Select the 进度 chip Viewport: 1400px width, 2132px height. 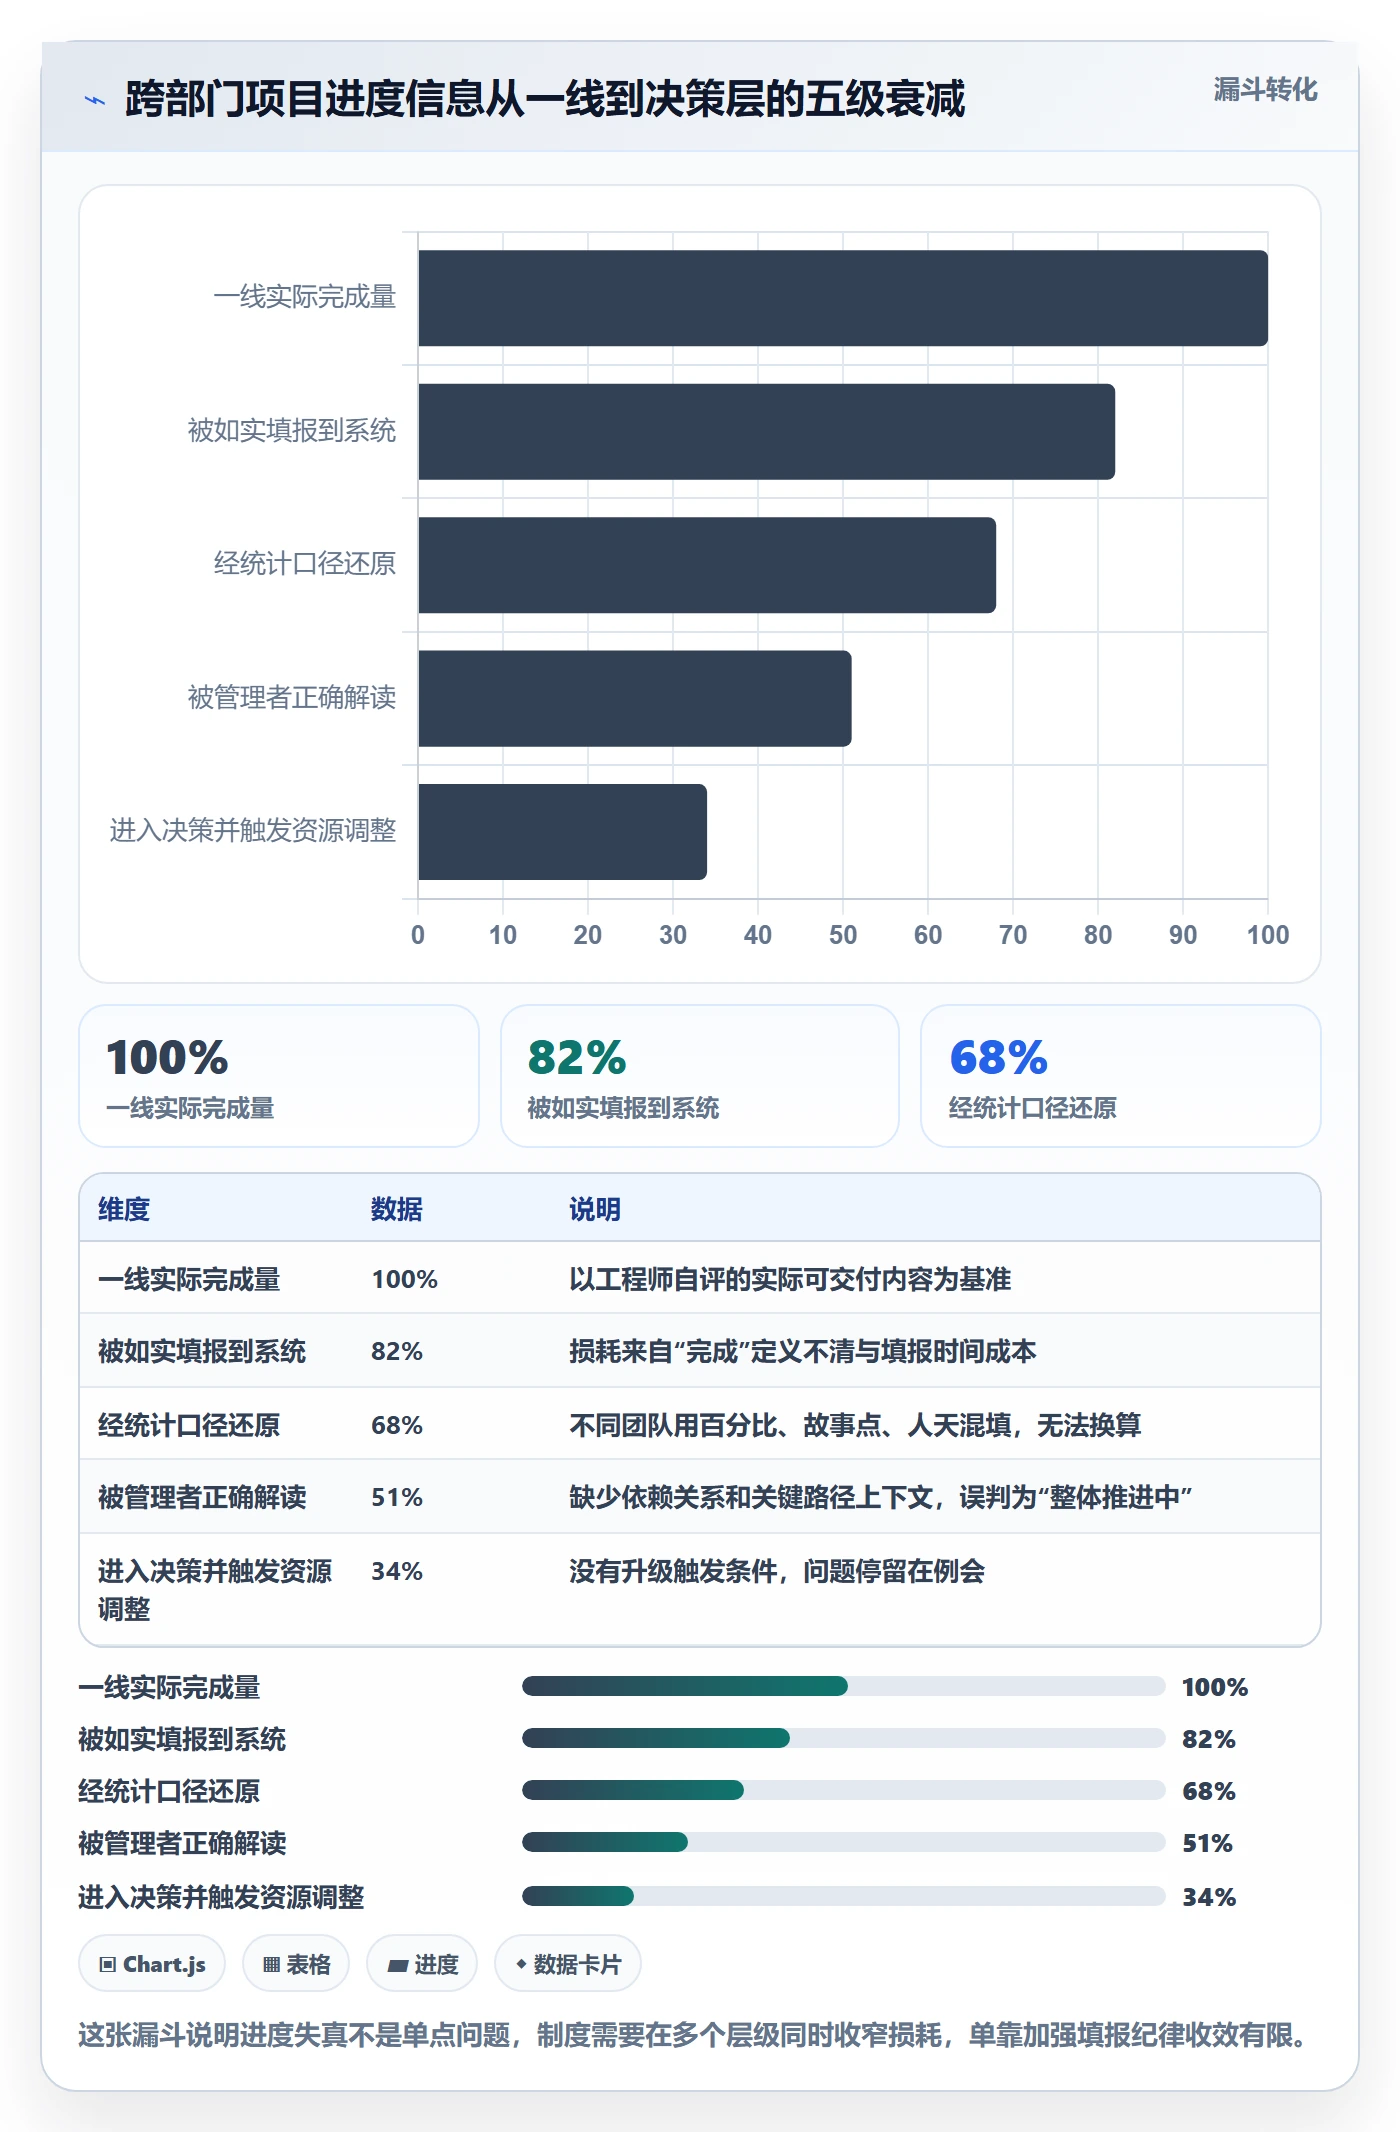[422, 1964]
